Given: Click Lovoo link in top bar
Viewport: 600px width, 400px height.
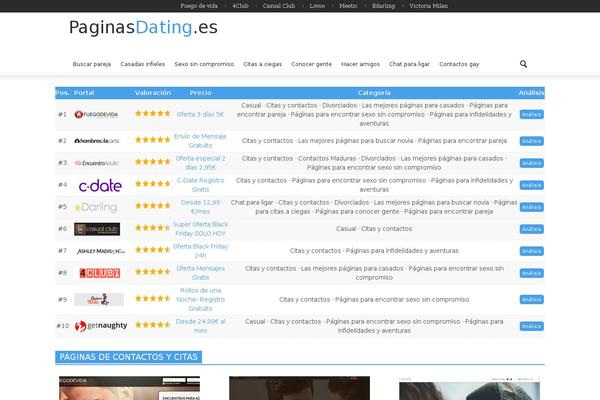Looking at the screenshot, I should [x=317, y=6].
